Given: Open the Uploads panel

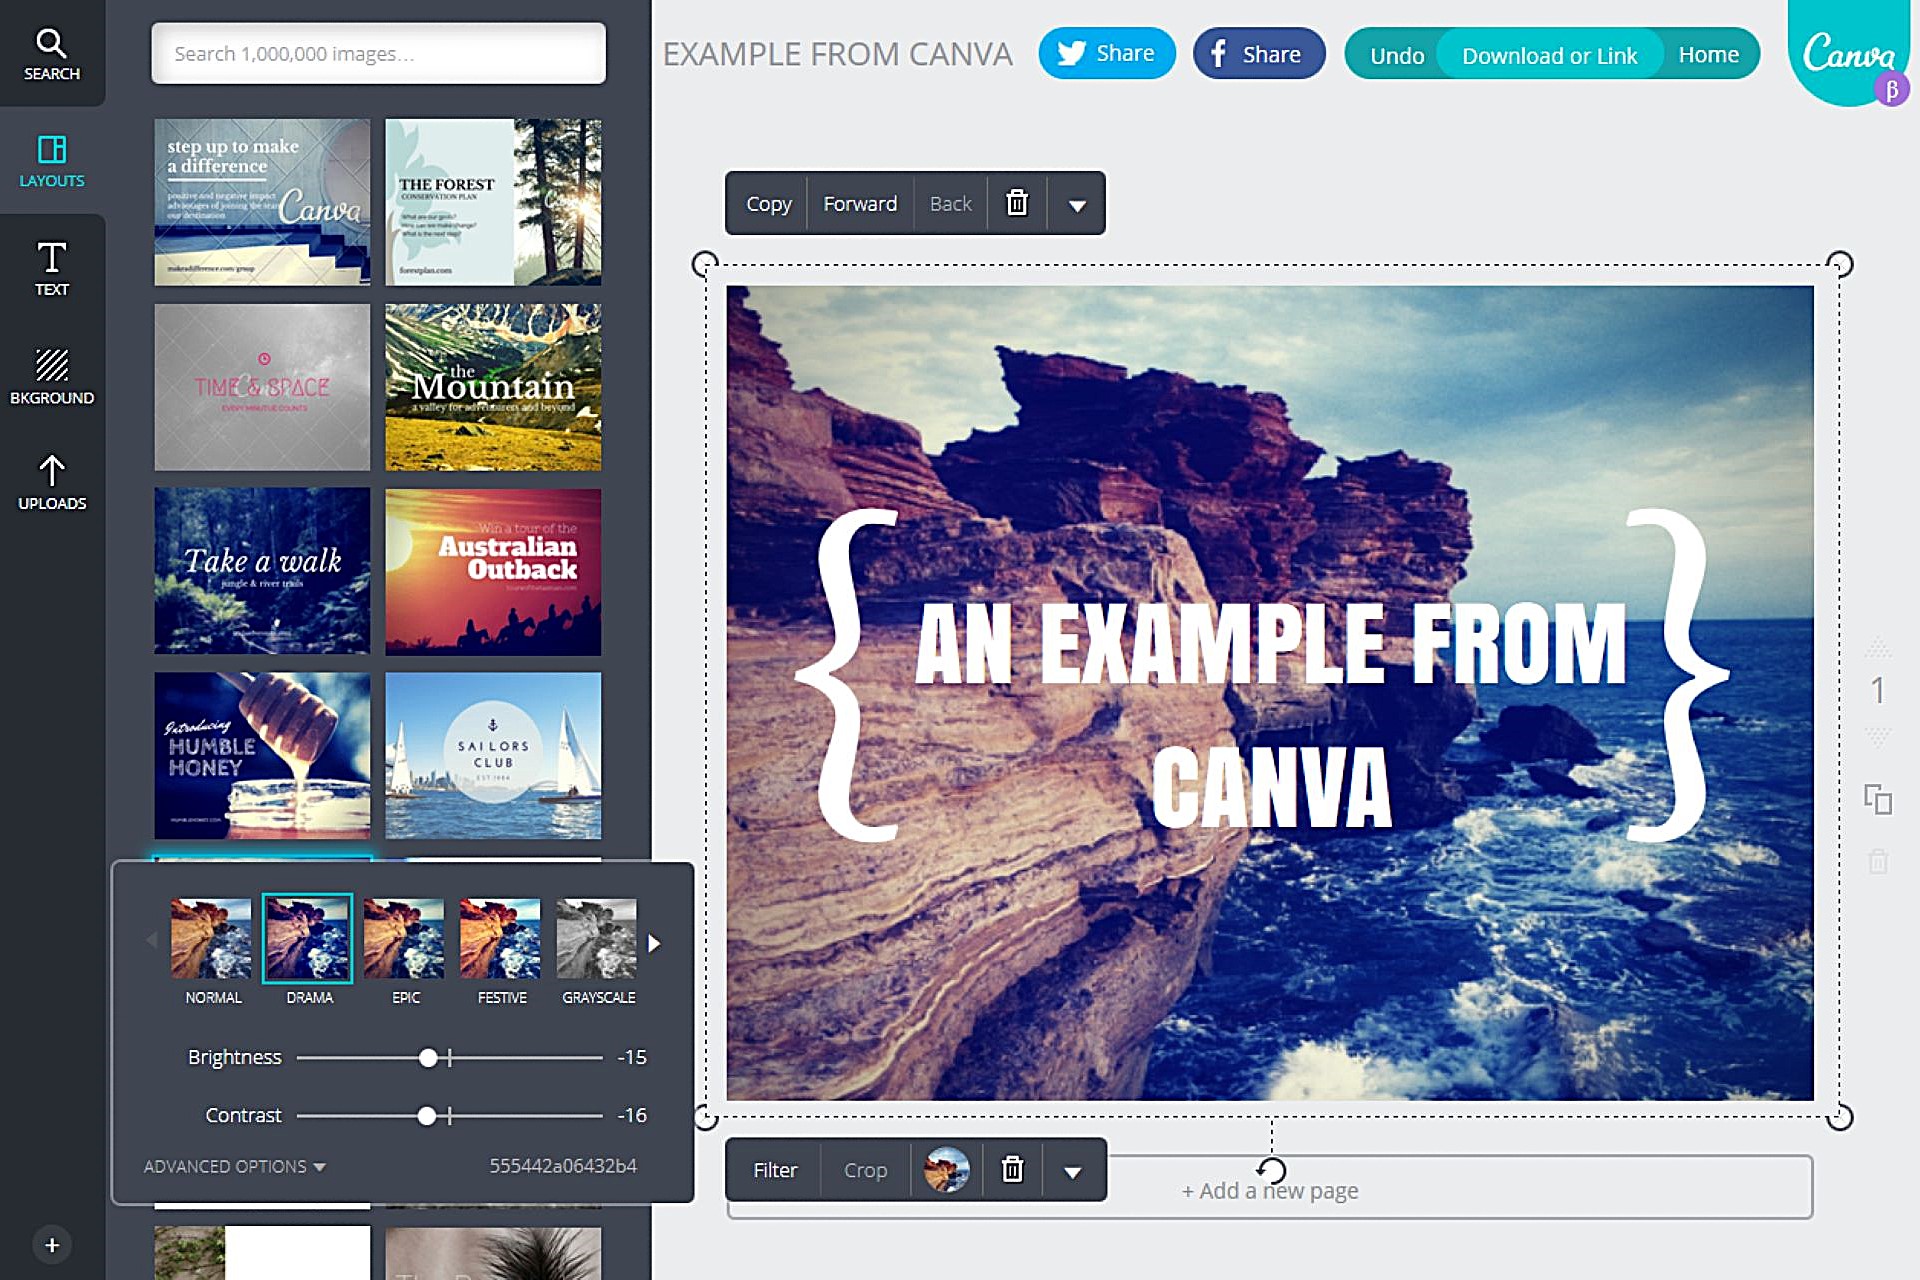Looking at the screenshot, I should (51, 482).
